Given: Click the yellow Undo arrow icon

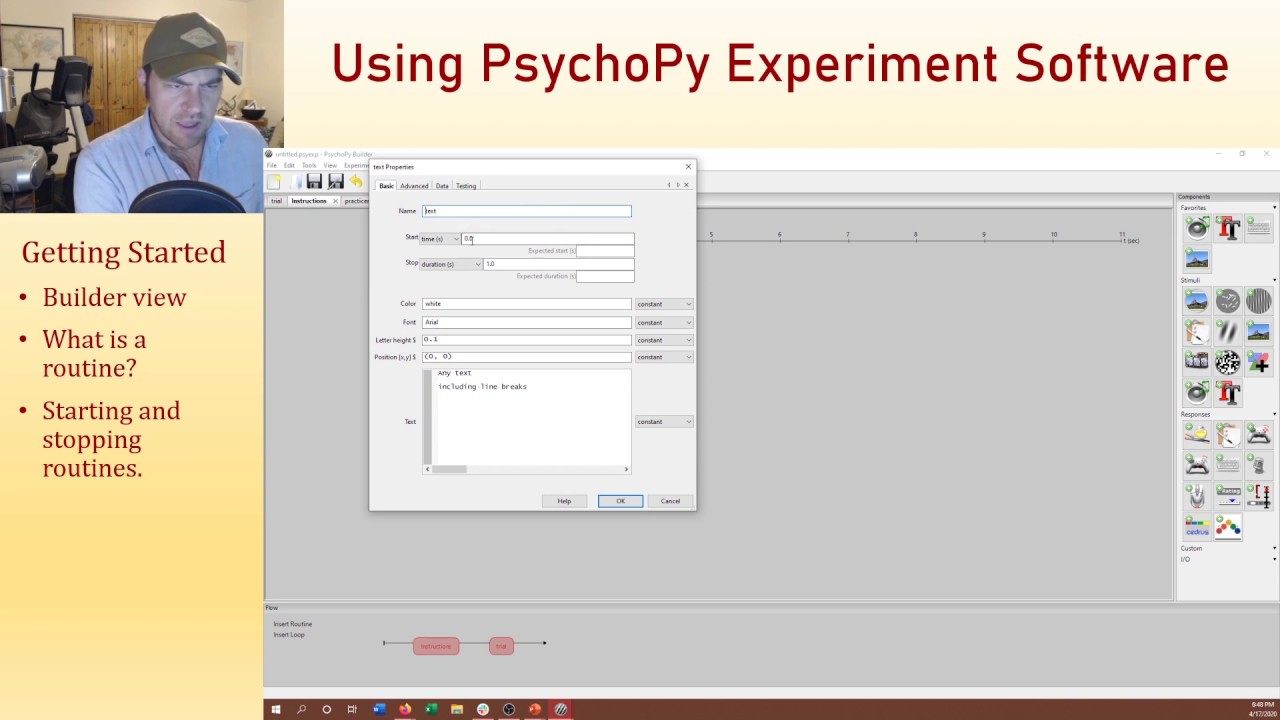Looking at the screenshot, I should pos(356,181).
